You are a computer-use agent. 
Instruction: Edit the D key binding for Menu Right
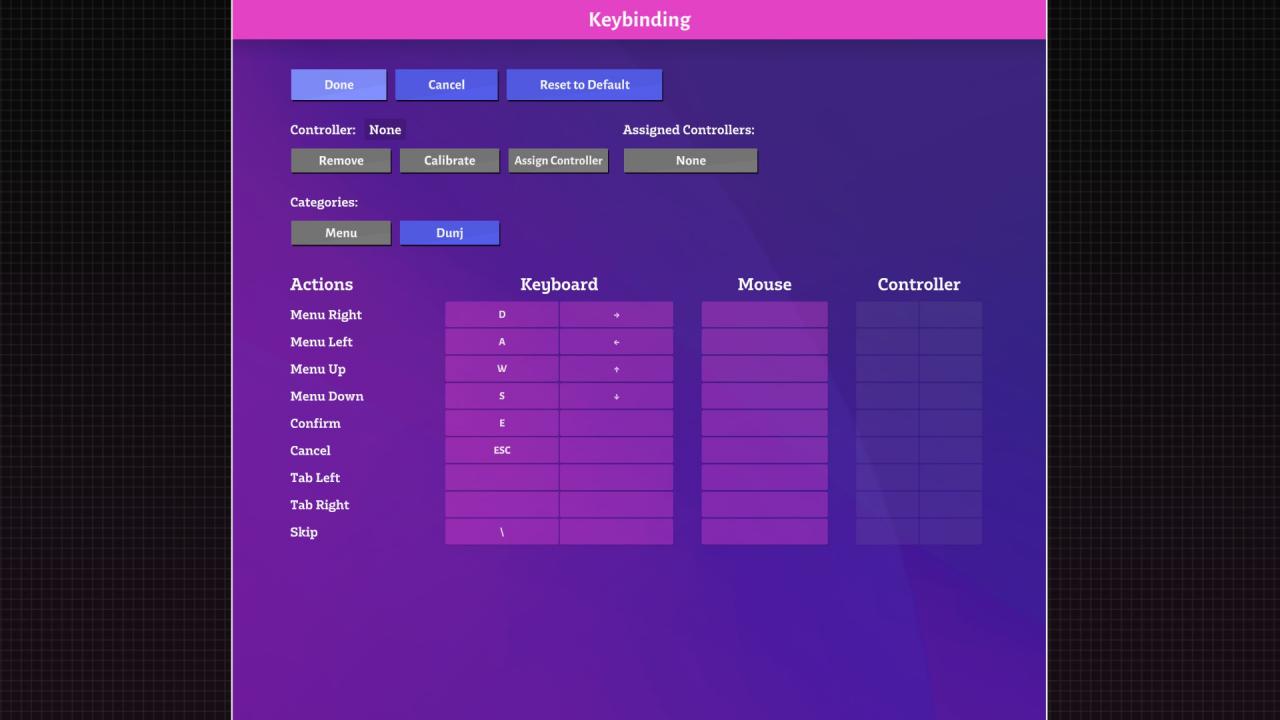tap(502, 315)
